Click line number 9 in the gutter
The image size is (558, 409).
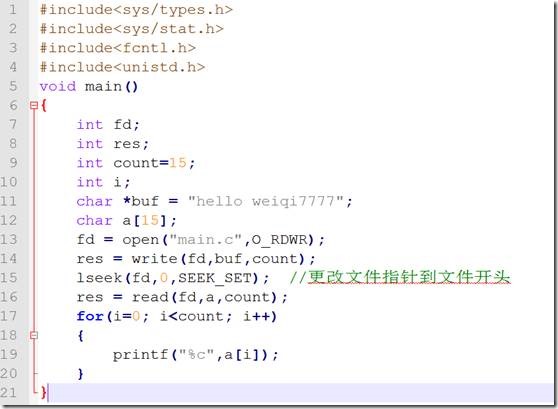(x=13, y=163)
